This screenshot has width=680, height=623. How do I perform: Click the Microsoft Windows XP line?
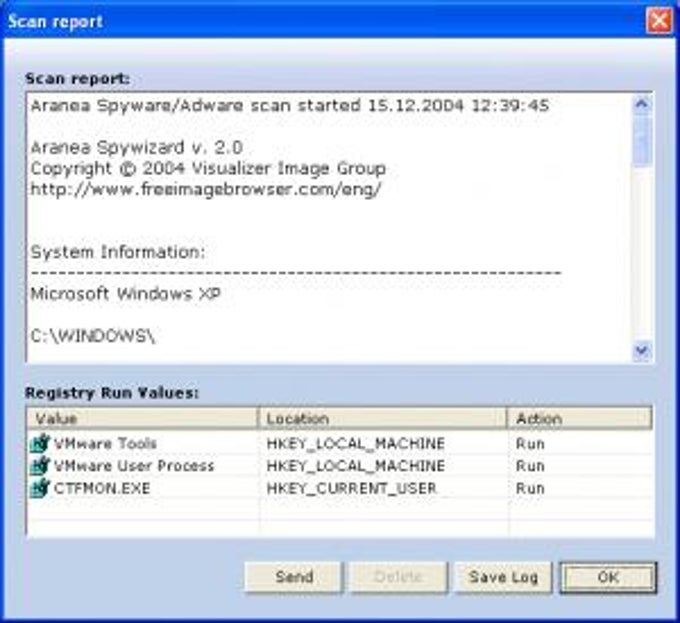126,294
